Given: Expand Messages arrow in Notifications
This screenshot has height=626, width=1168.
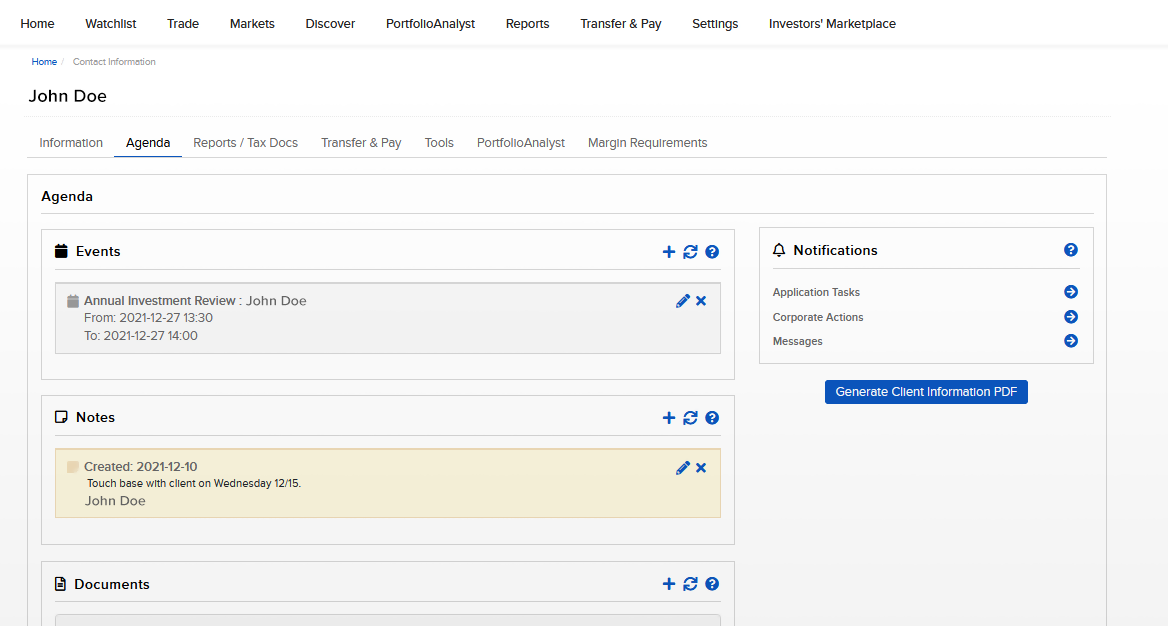Looking at the screenshot, I should click(1071, 341).
